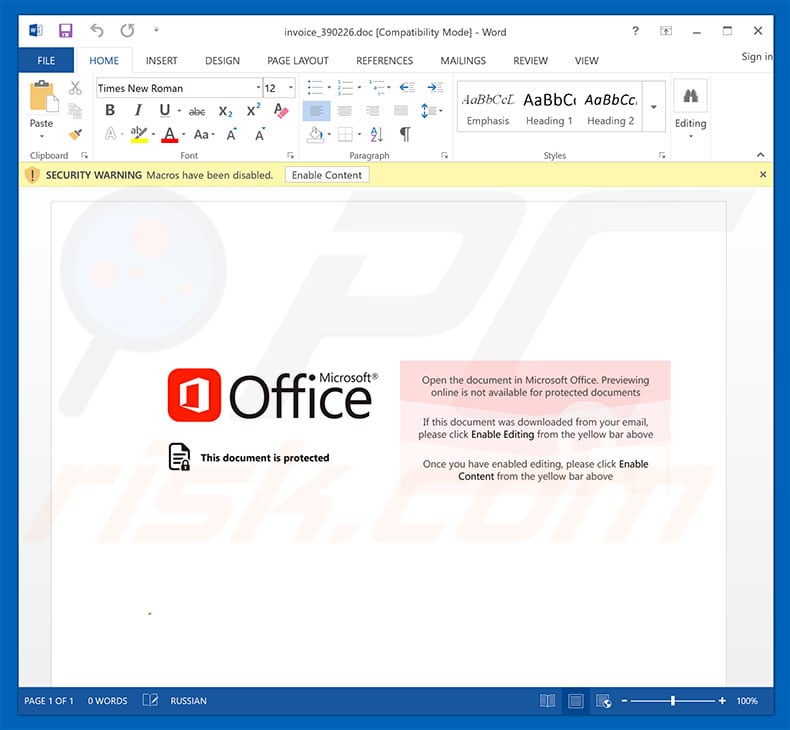
Task: Center the text alignment
Action: [x=345, y=111]
